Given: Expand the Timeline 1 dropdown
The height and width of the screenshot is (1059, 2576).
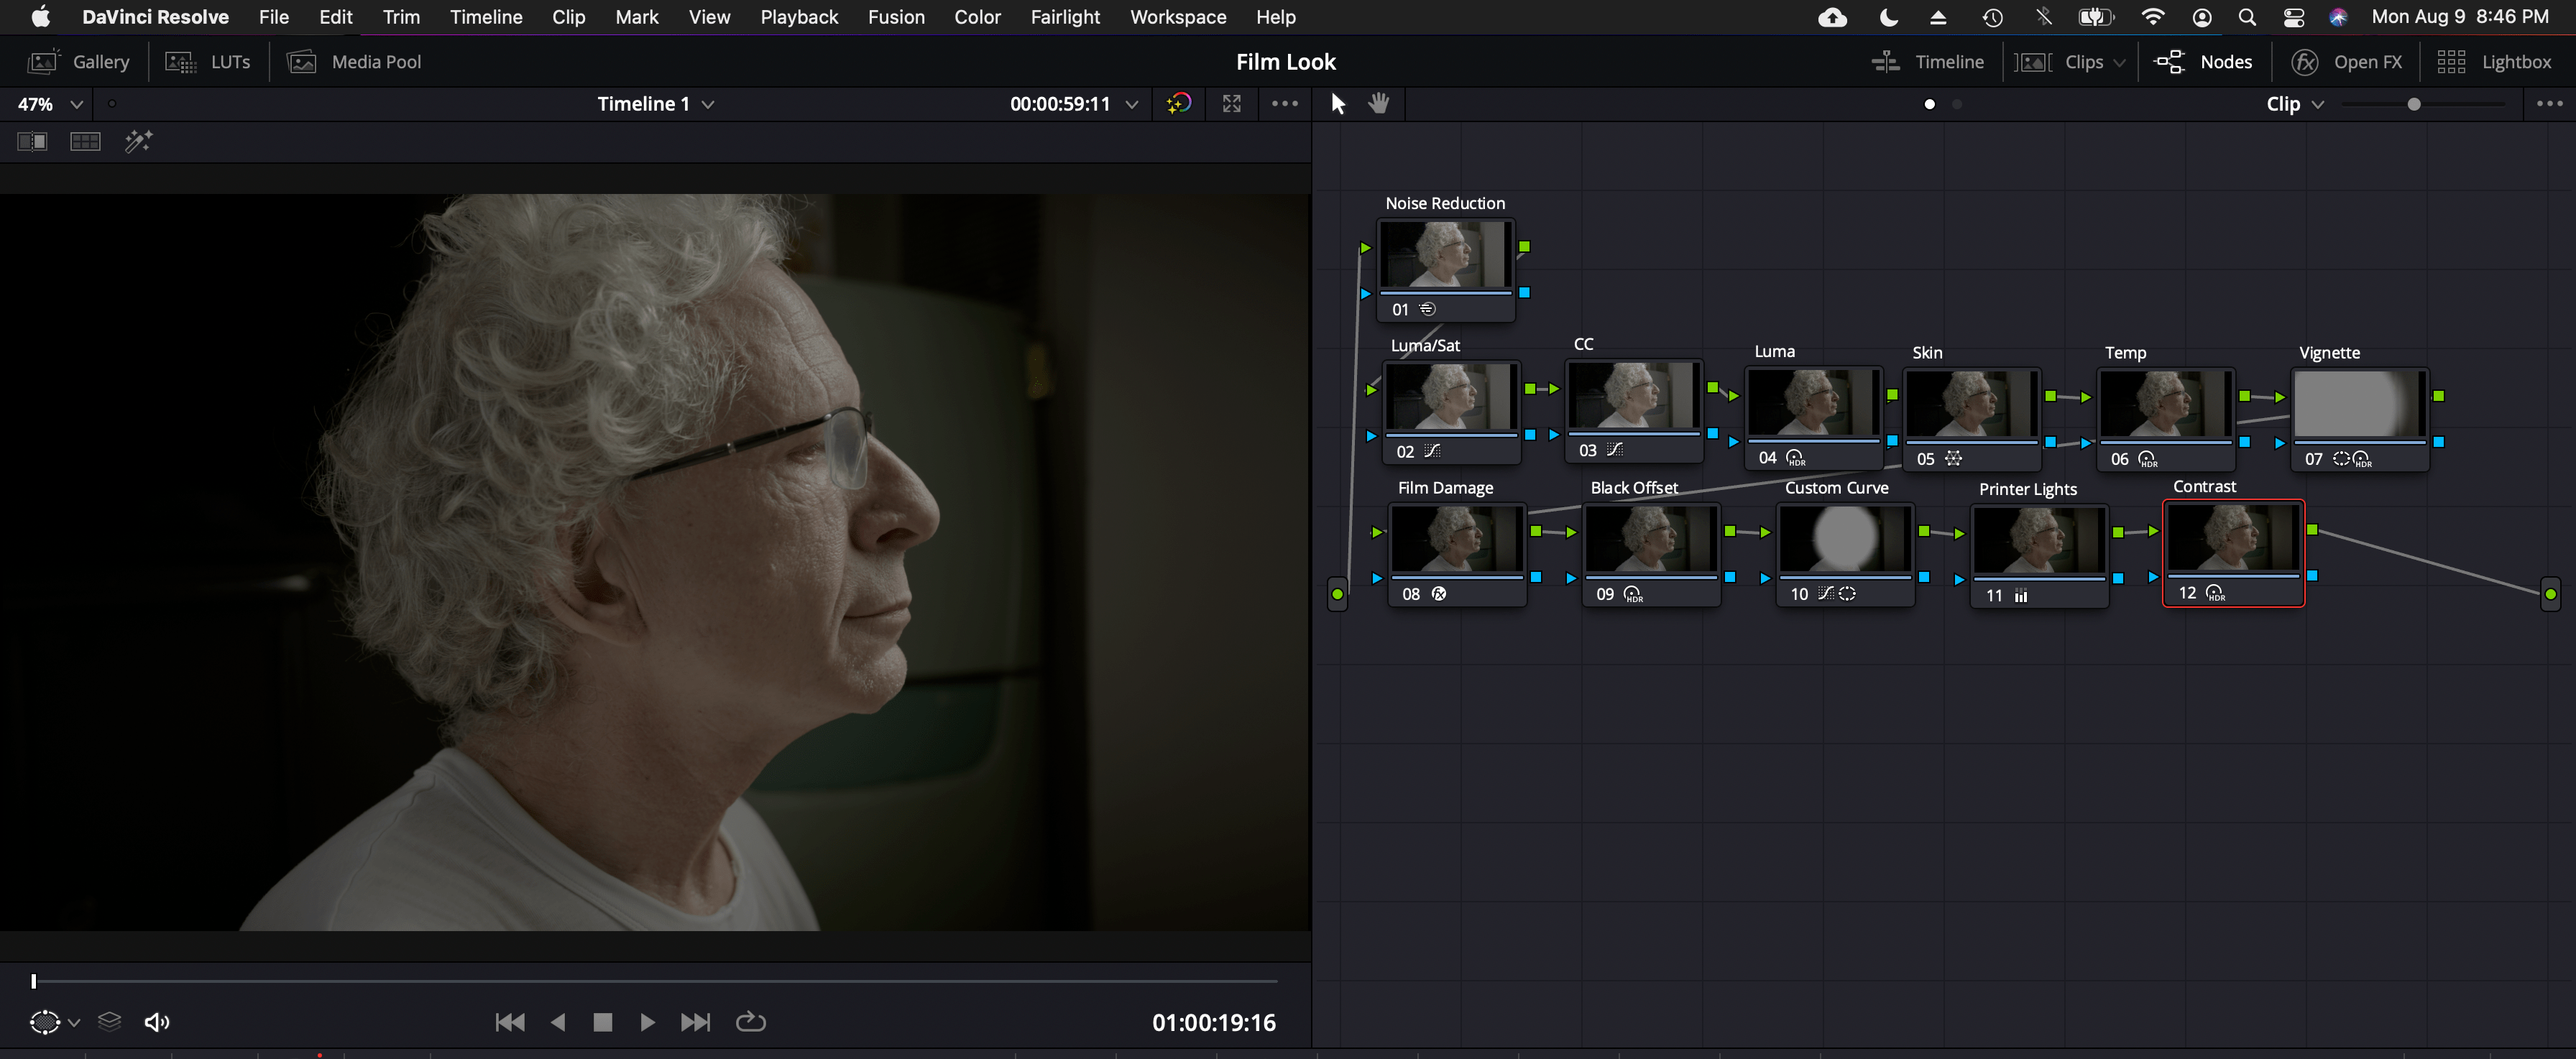Looking at the screenshot, I should point(708,104).
